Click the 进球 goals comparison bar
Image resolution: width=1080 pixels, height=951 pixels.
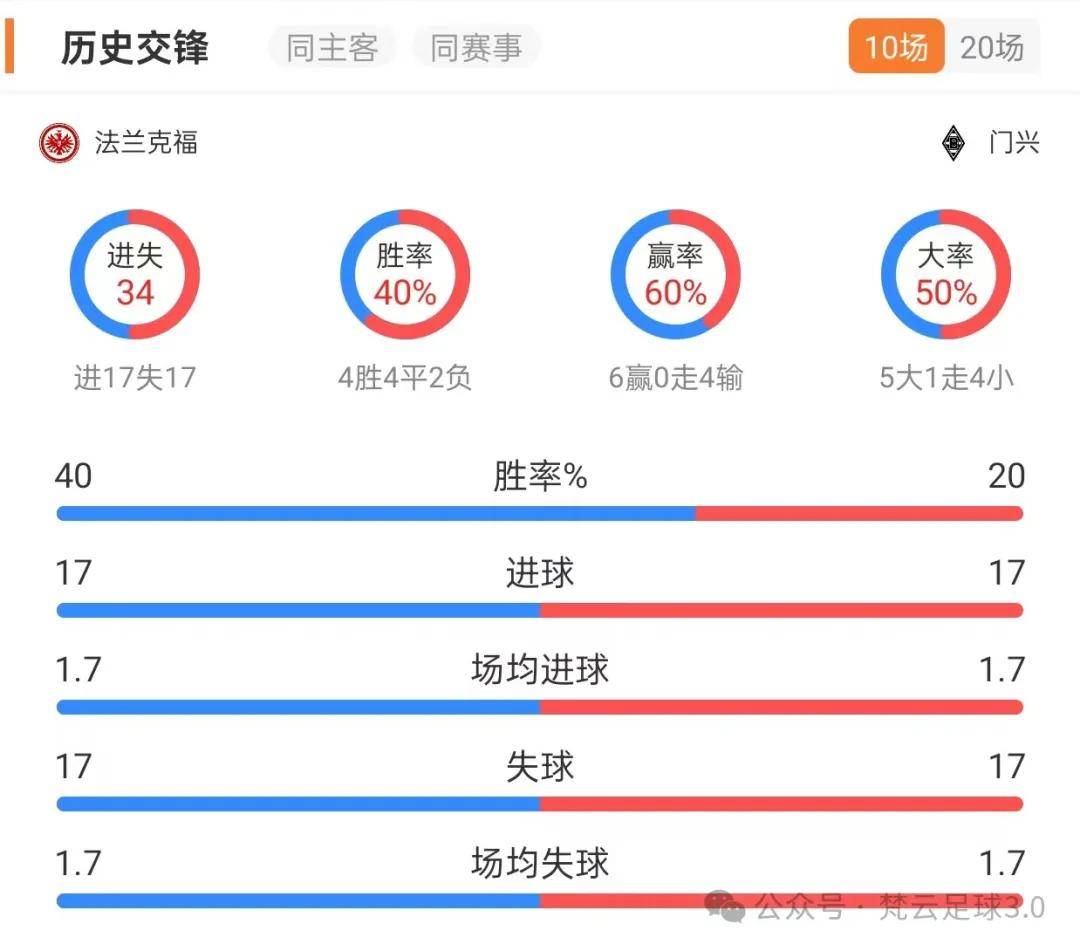click(540, 609)
